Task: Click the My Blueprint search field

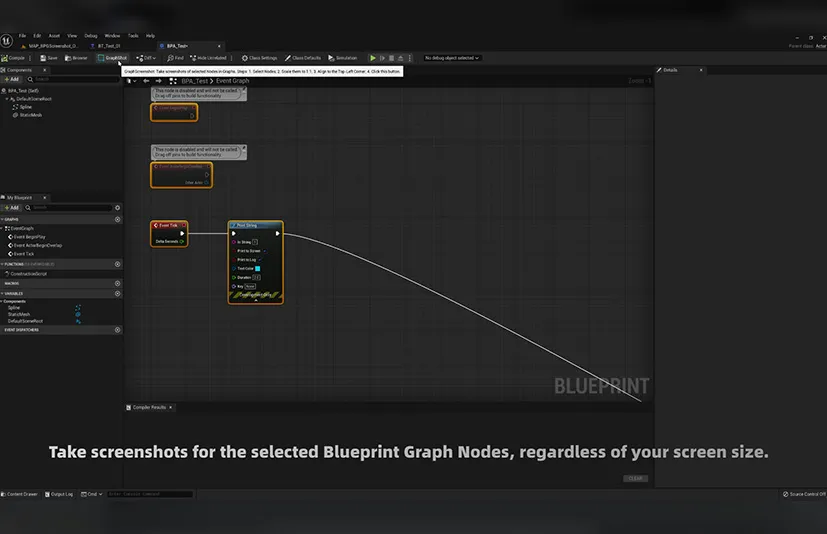Action: pos(68,207)
